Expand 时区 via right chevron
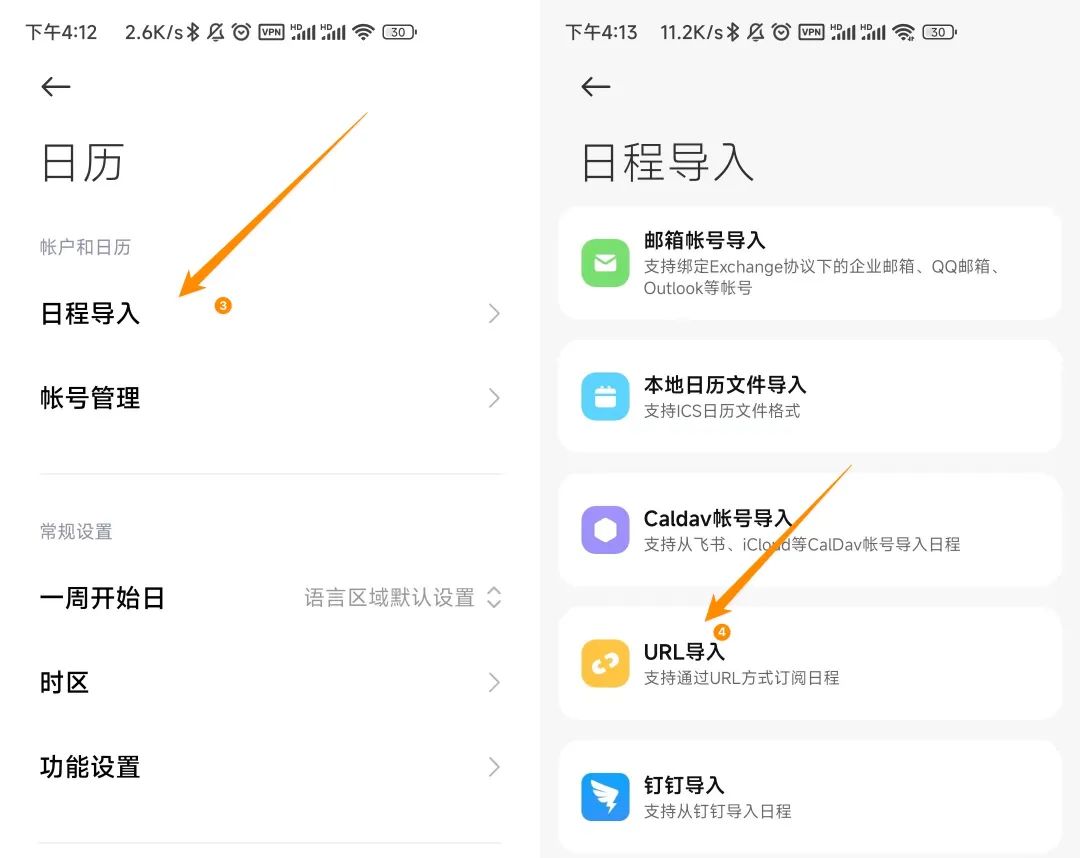The height and width of the screenshot is (858, 1080). (x=493, y=683)
